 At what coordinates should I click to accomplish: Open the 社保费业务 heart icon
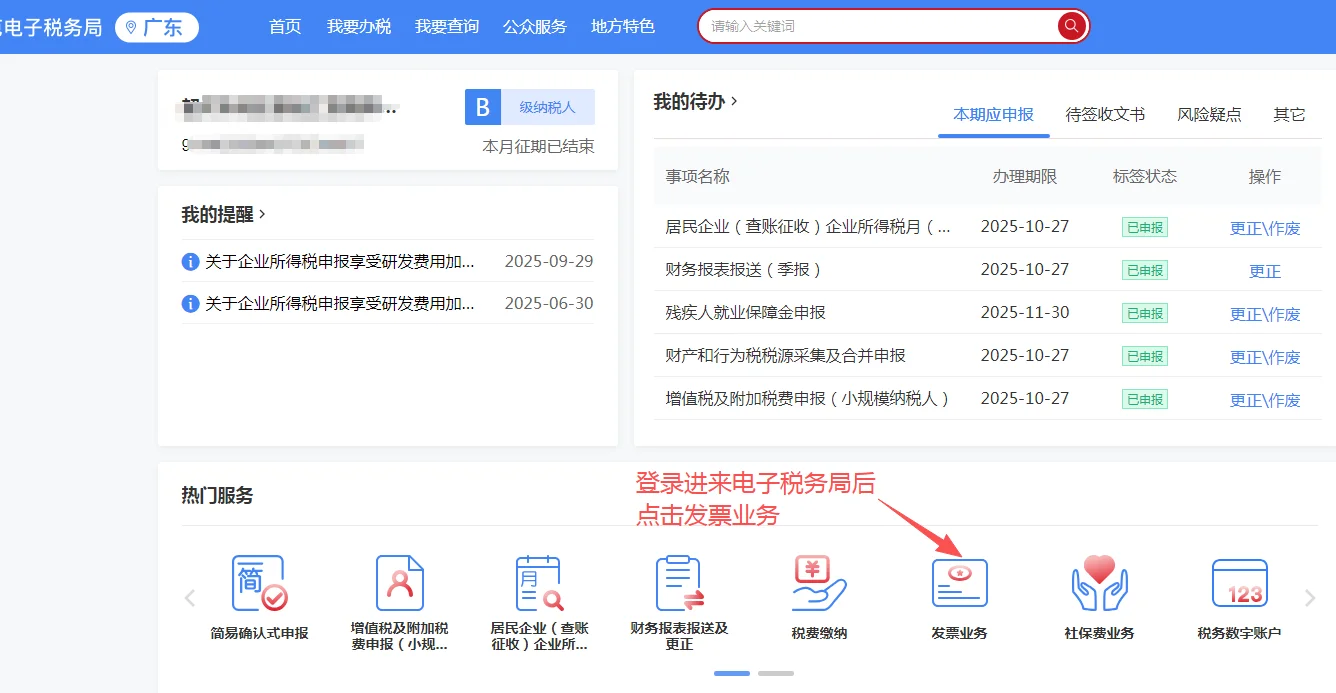pos(1099,582)
